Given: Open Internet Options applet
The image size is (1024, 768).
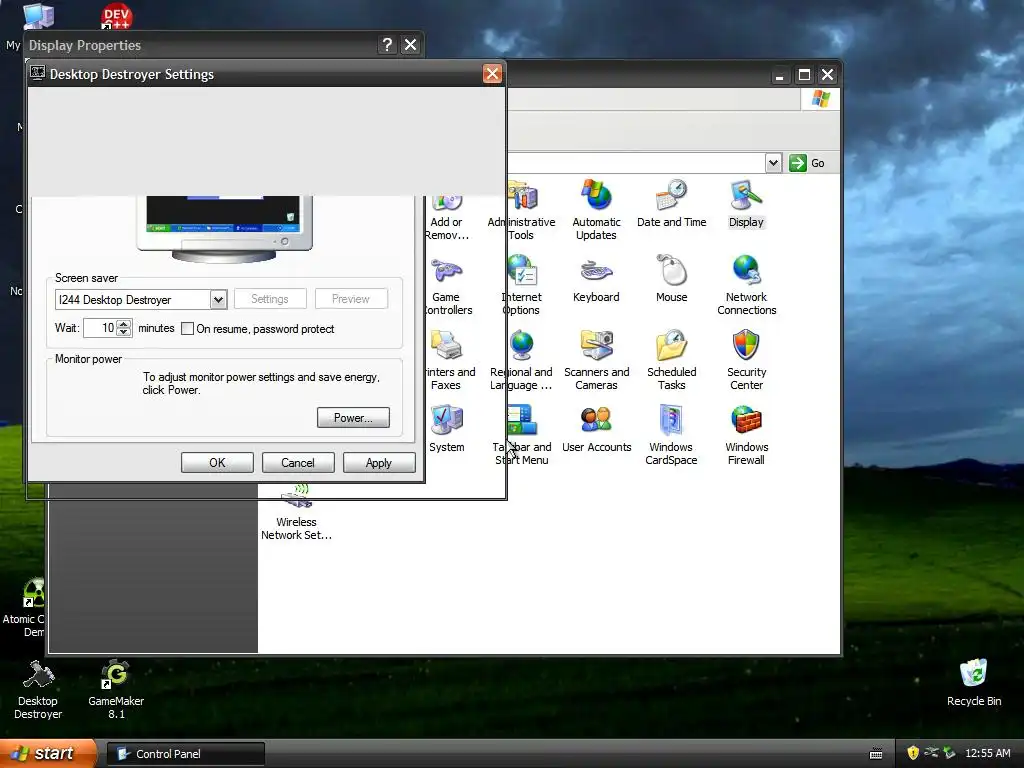Looking at the screenshot, I should [x=521, y=285].
